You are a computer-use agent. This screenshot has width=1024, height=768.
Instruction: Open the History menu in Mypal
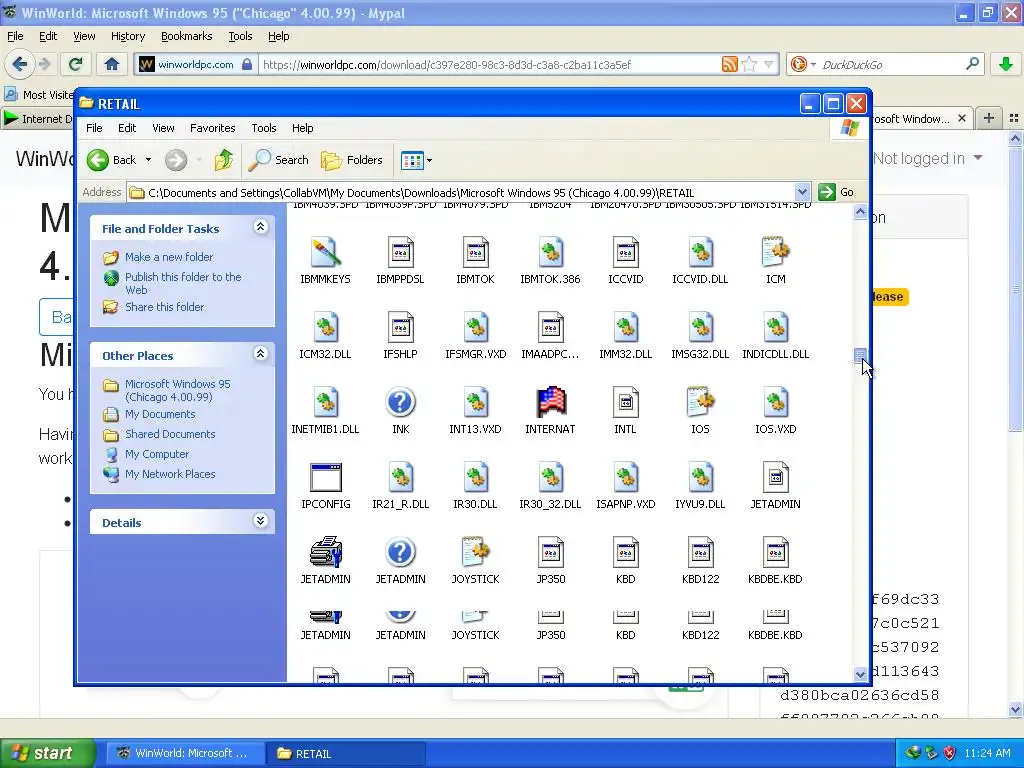click(x=127, y=36)
